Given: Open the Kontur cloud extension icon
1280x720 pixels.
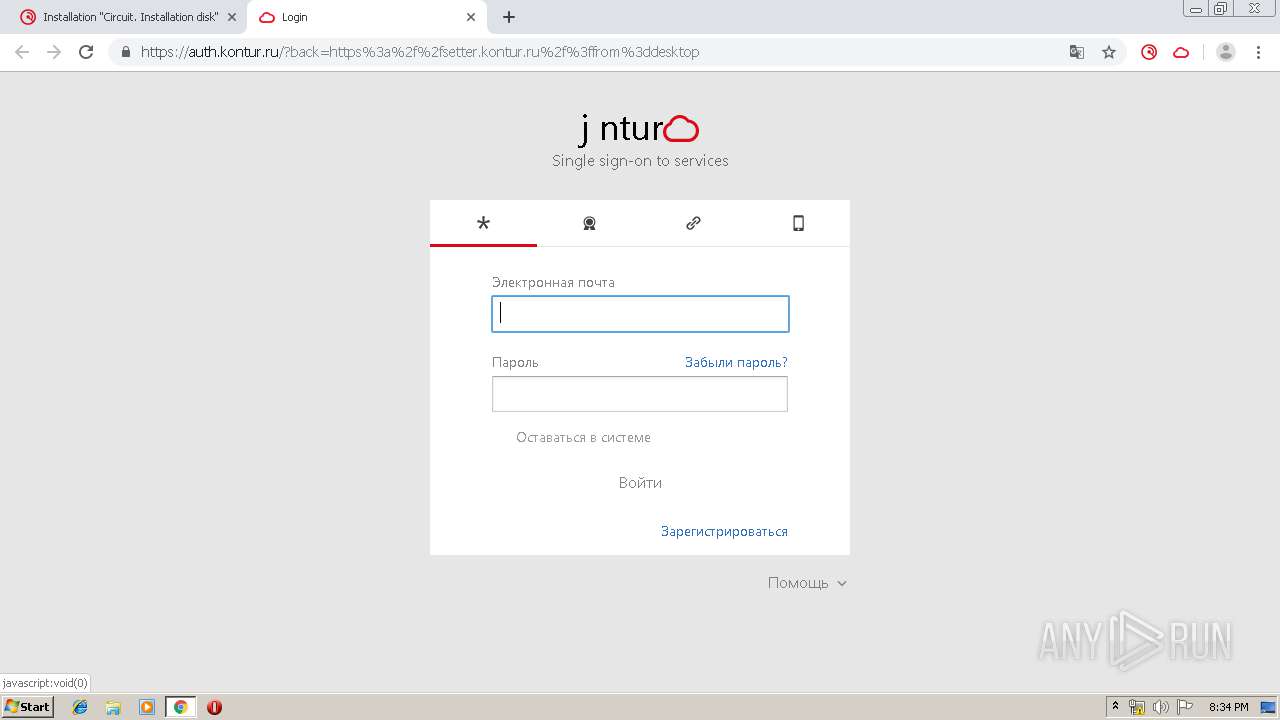Looking at the screenshot, I should [1181, 52].
